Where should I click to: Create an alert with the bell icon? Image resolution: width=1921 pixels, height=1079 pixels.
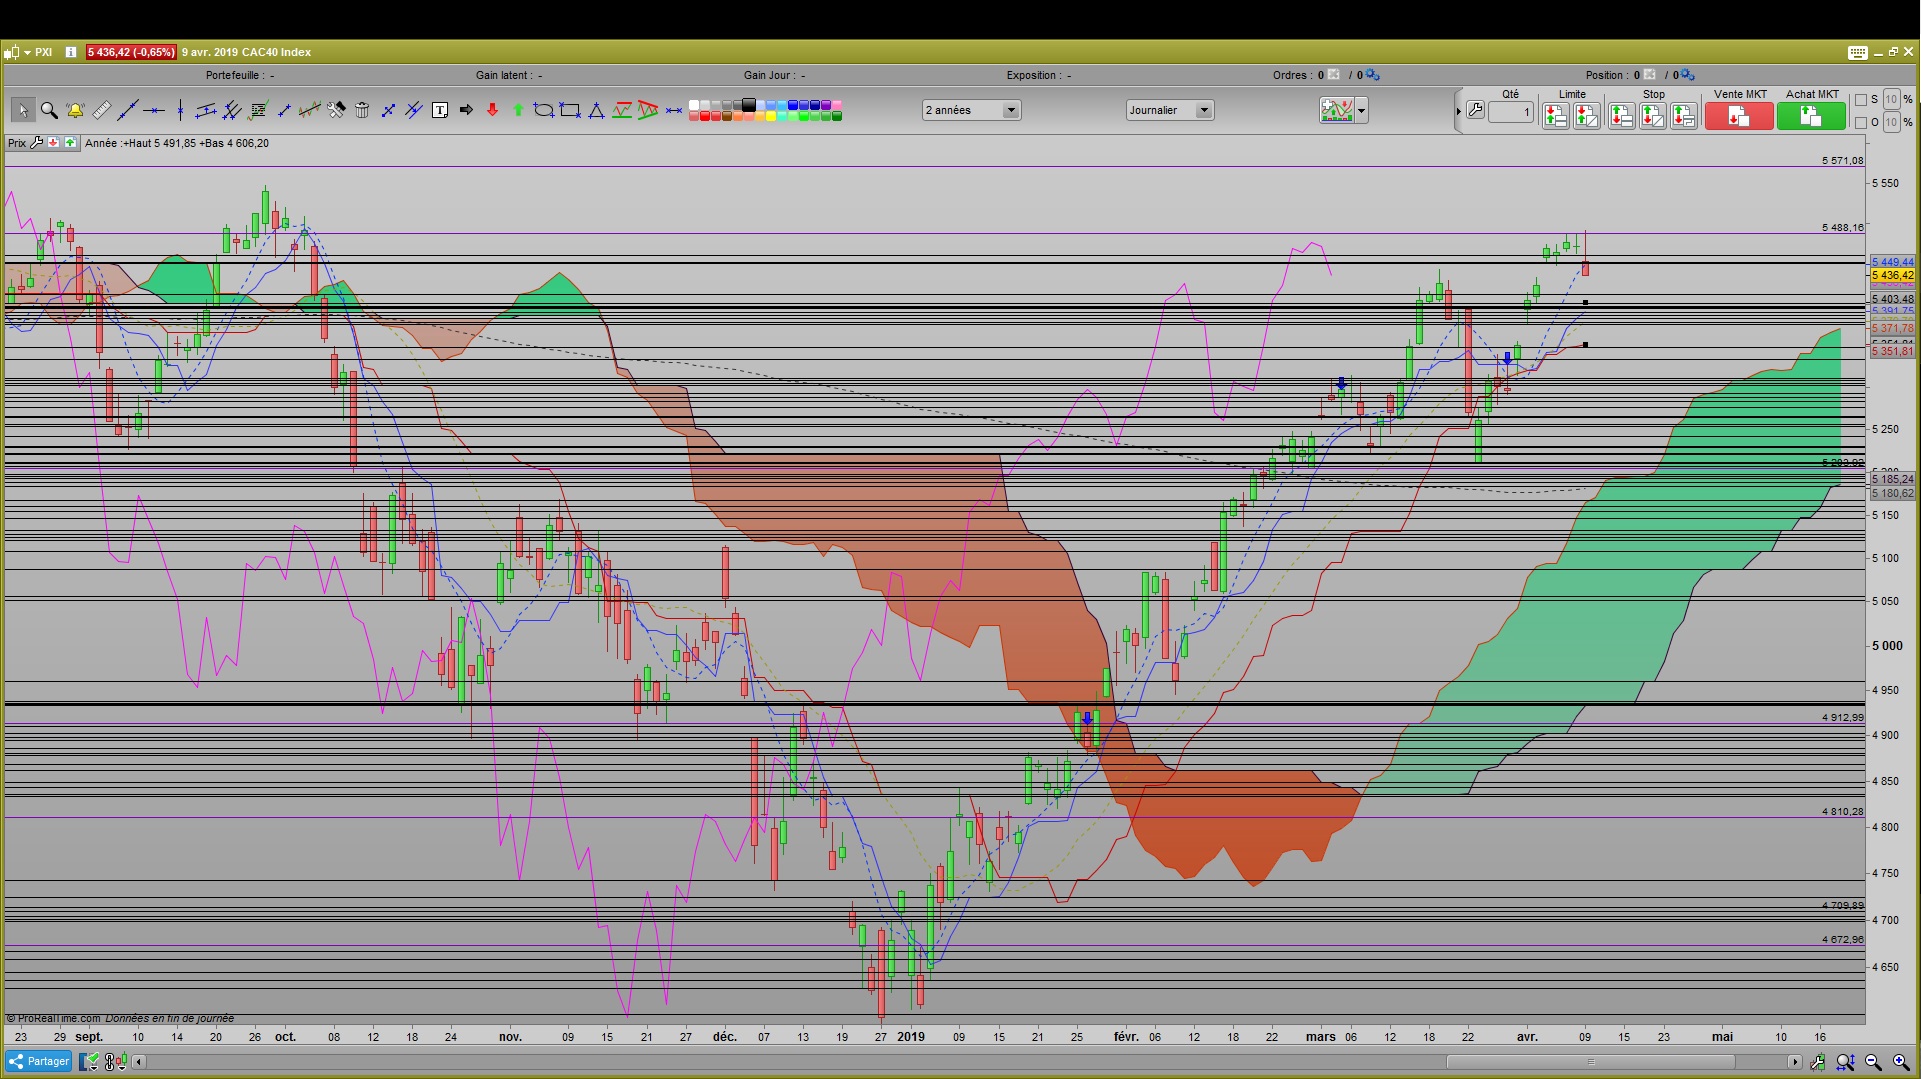pyautogui.click(x=75, y=110)
